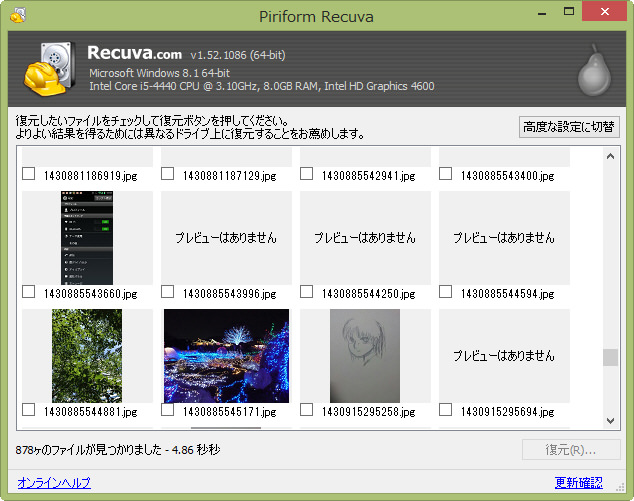Viewport: 634px width, 501px height.
Task: Tick the checkbox for 1430885543660.jpg
Action: tap(28, 292)
